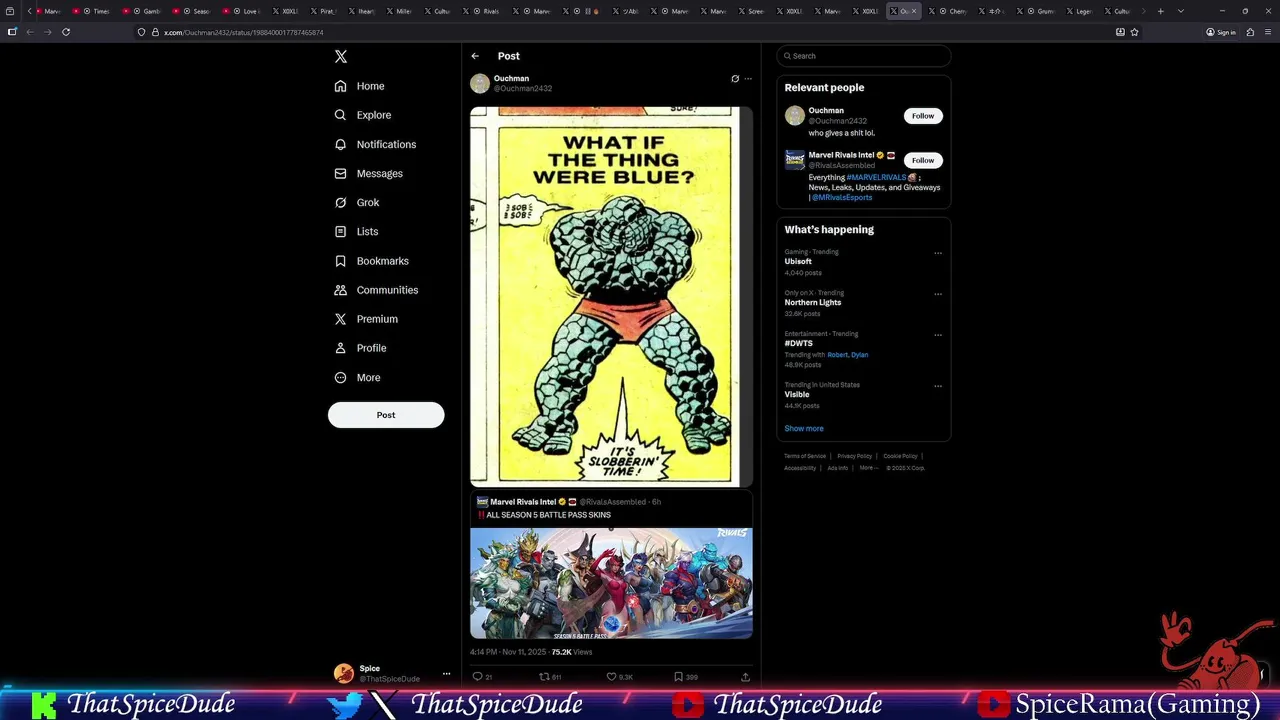
Task: Open the @MRivalsEsports mention link
Action: pos(842,197)
